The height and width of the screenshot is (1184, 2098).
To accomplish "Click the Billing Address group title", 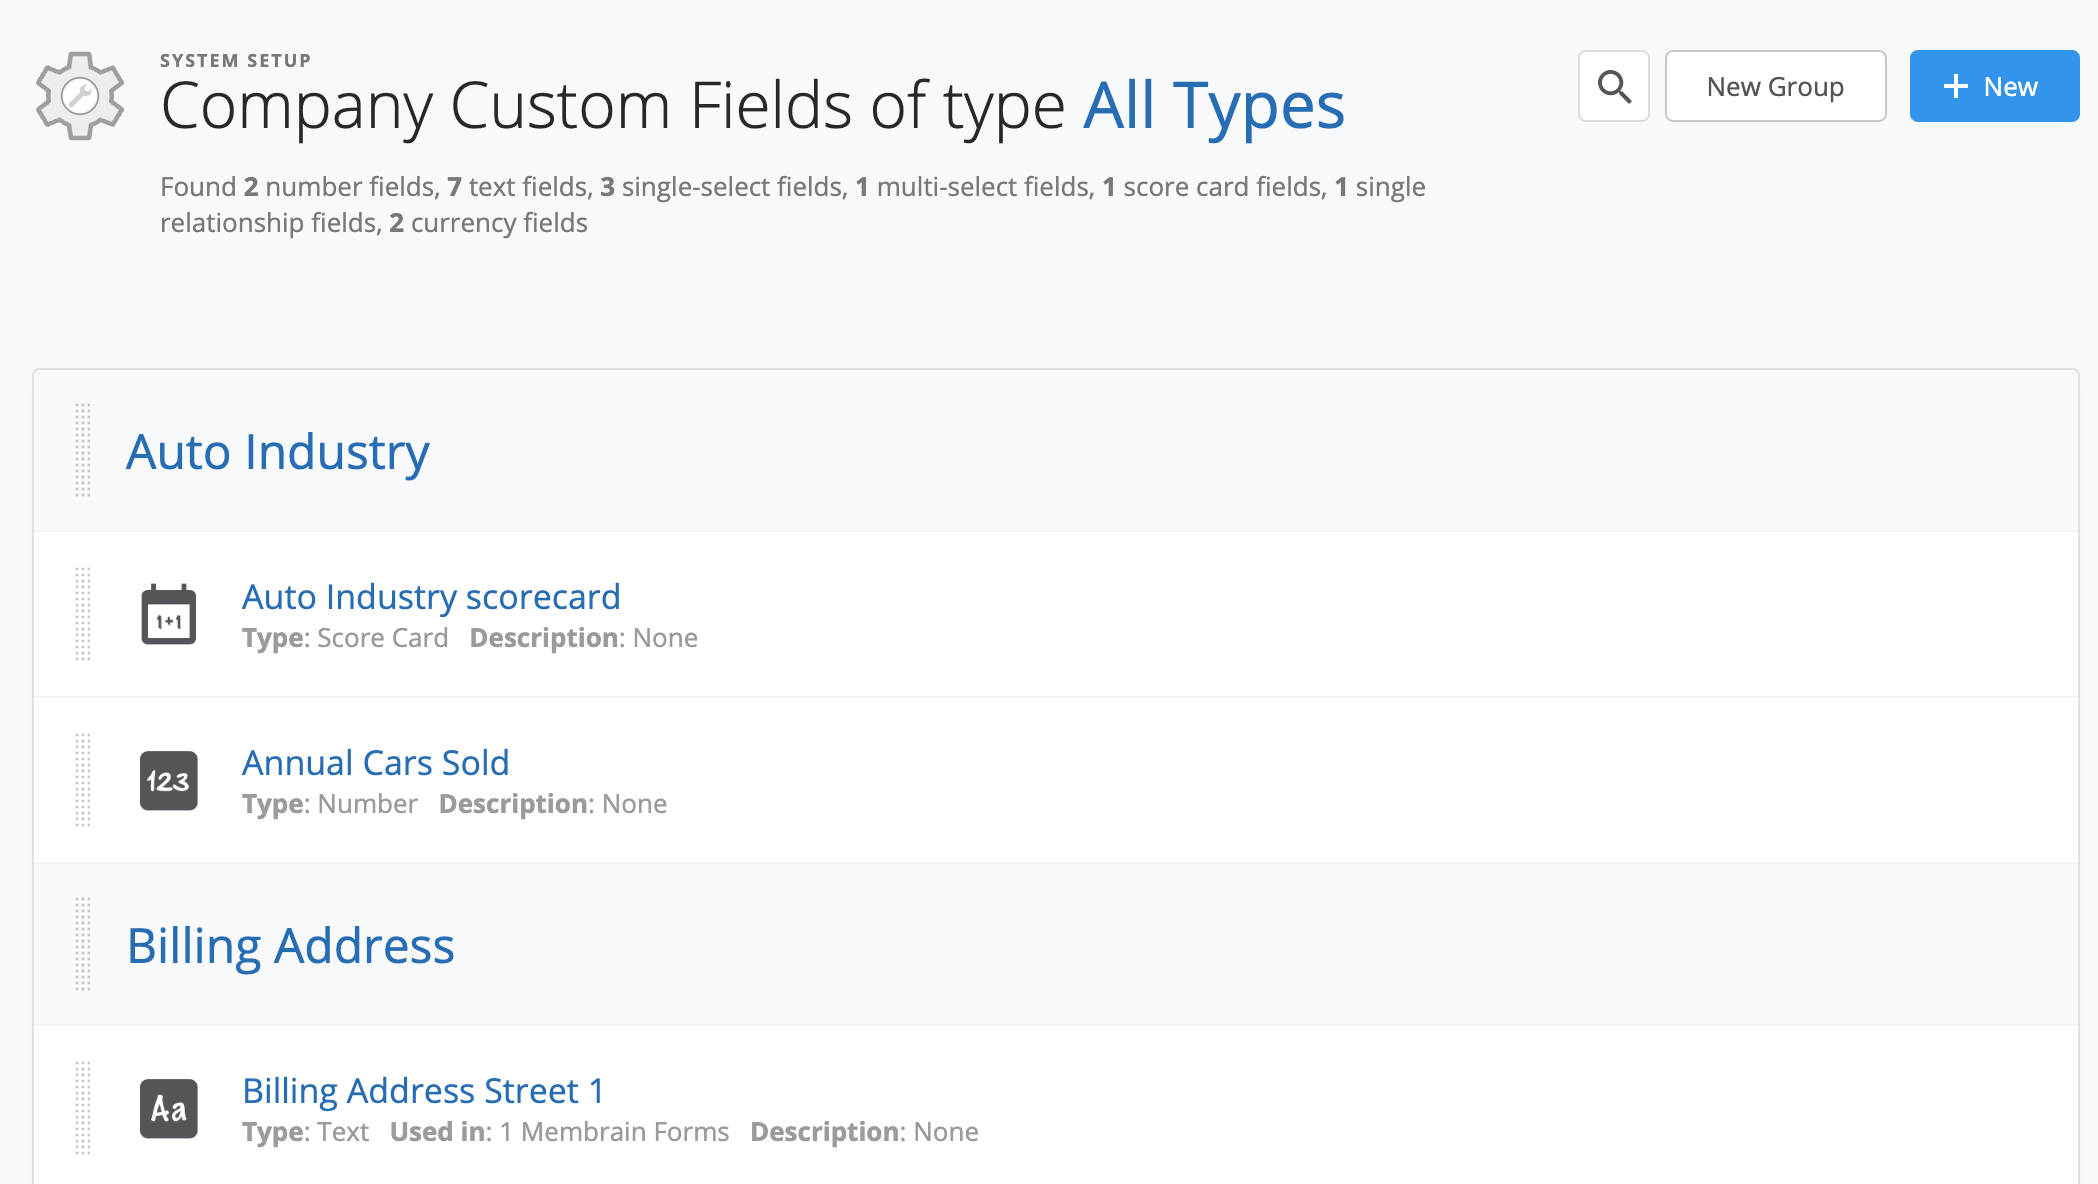I will (x=291, y=946).
